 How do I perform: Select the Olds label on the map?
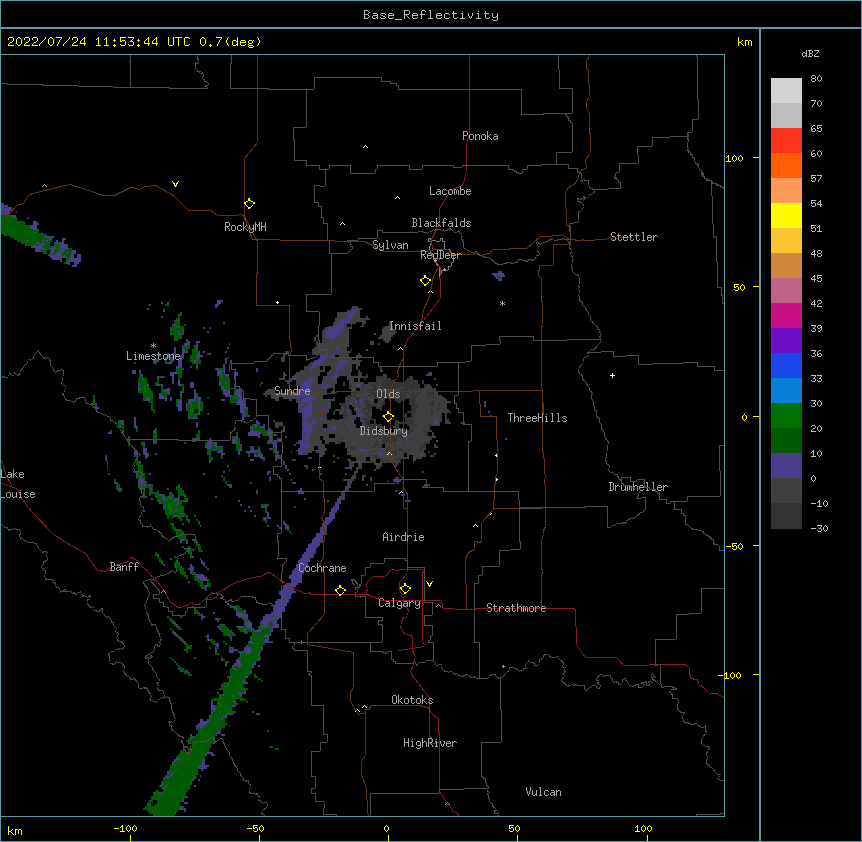click(388, 394)
